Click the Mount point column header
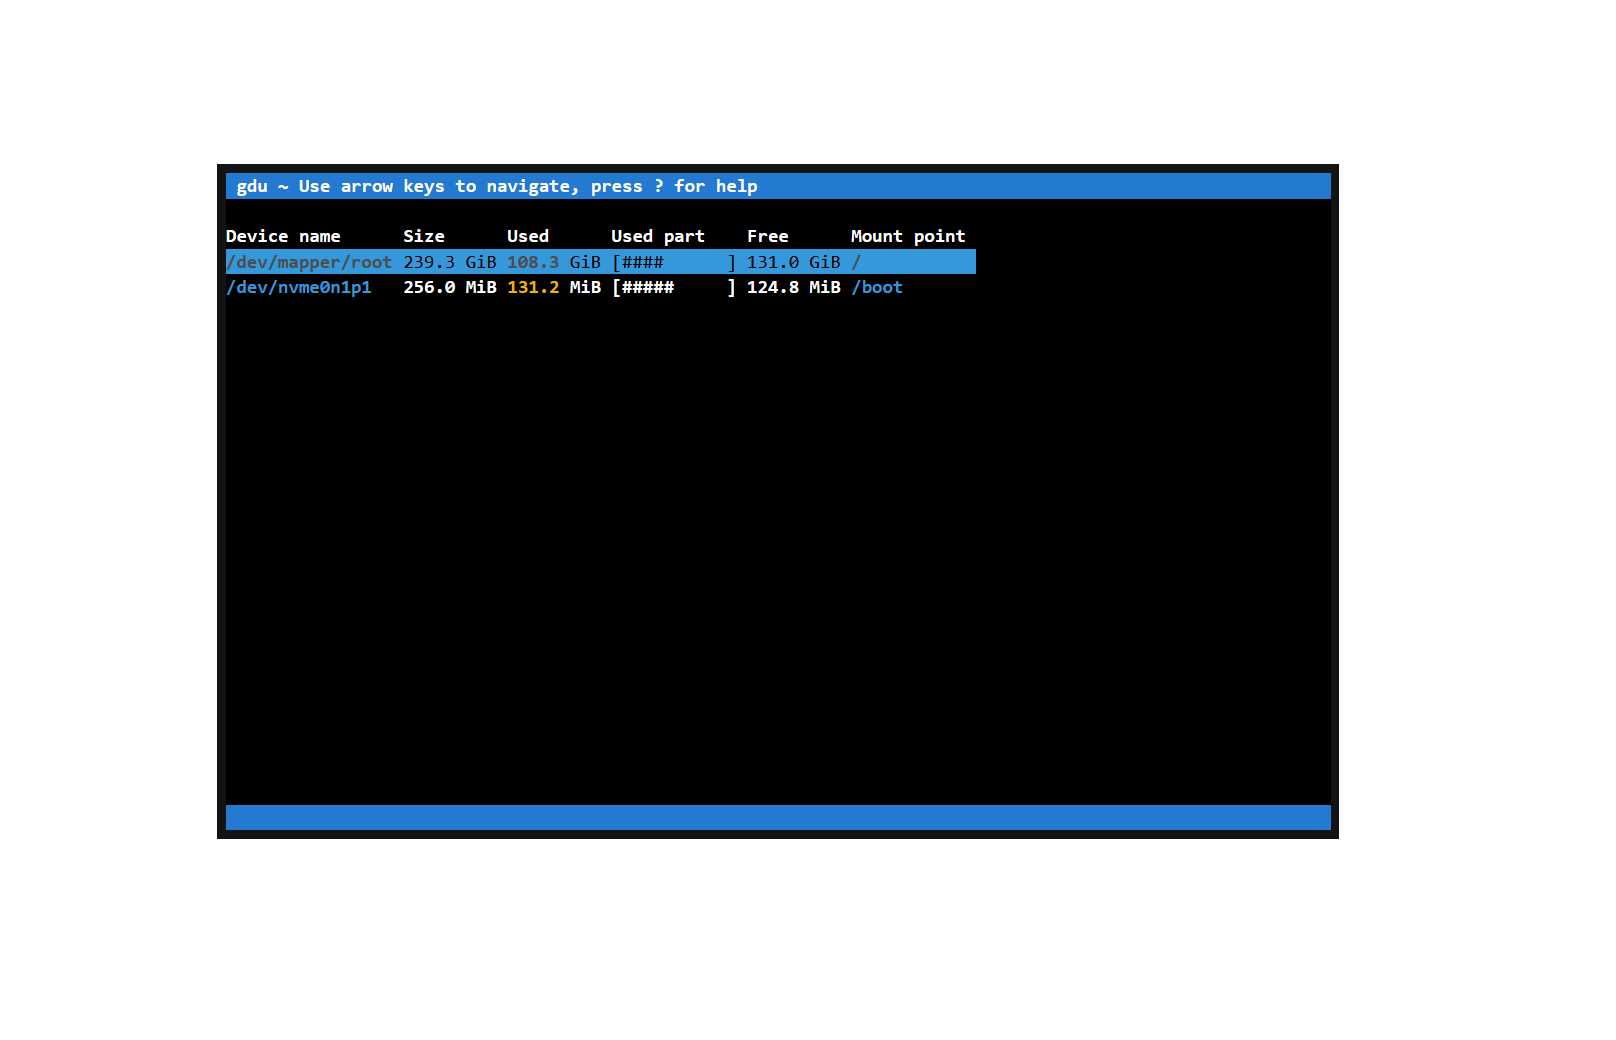The image size is (1616, 1040). [907, 236]
